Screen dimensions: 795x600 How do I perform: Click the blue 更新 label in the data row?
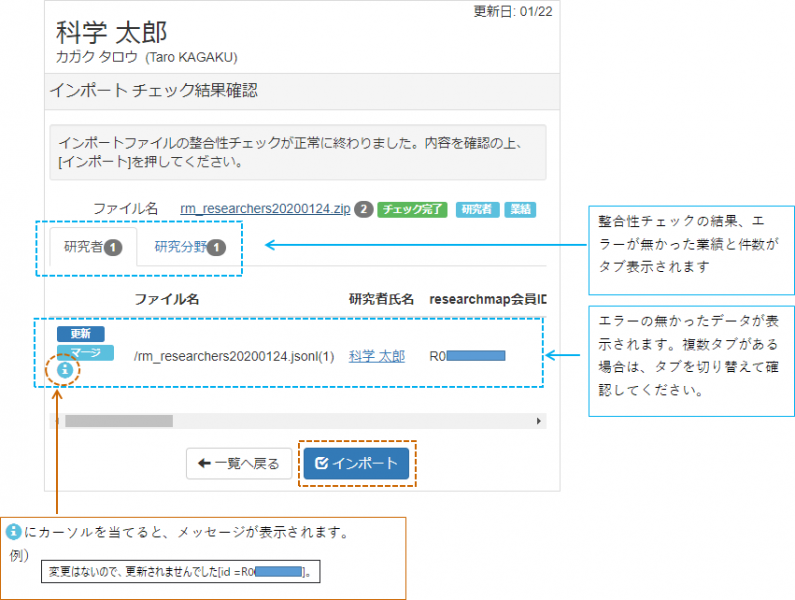(80, 334)
